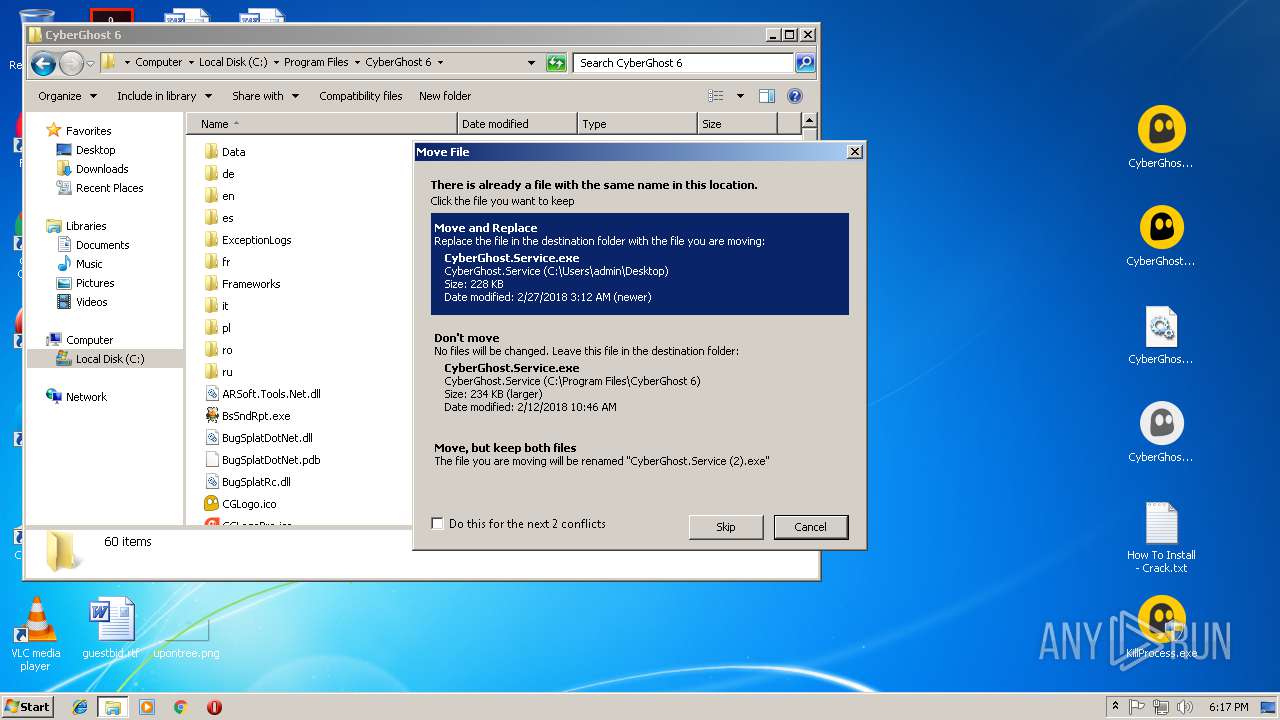The image size is (1280, 720).
Task: Open the Explorer help icon
Action: coord(795,96)
